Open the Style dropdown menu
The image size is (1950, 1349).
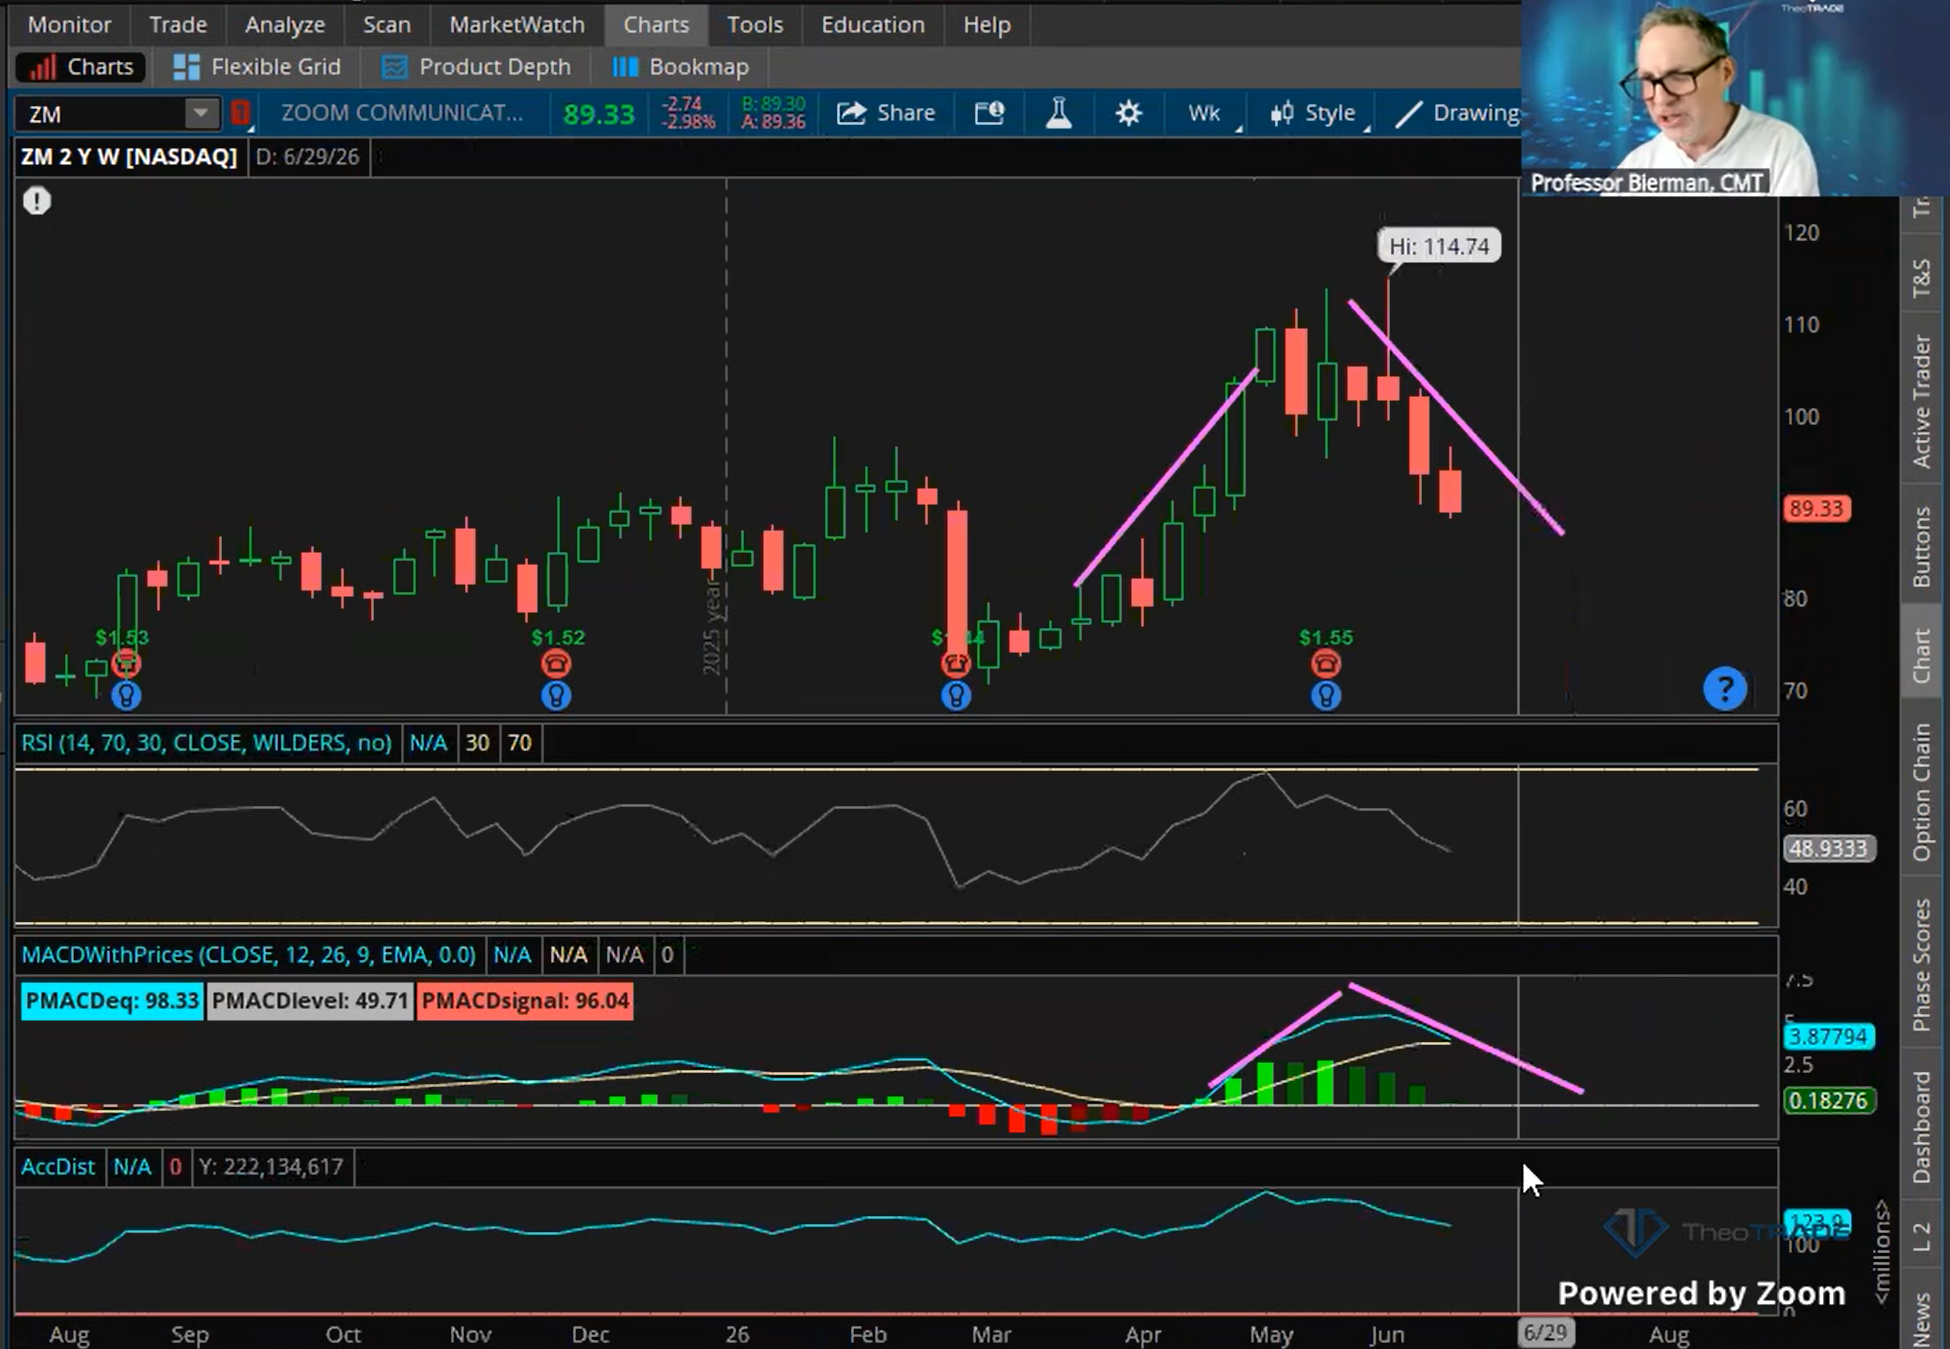pos(1313,113)
